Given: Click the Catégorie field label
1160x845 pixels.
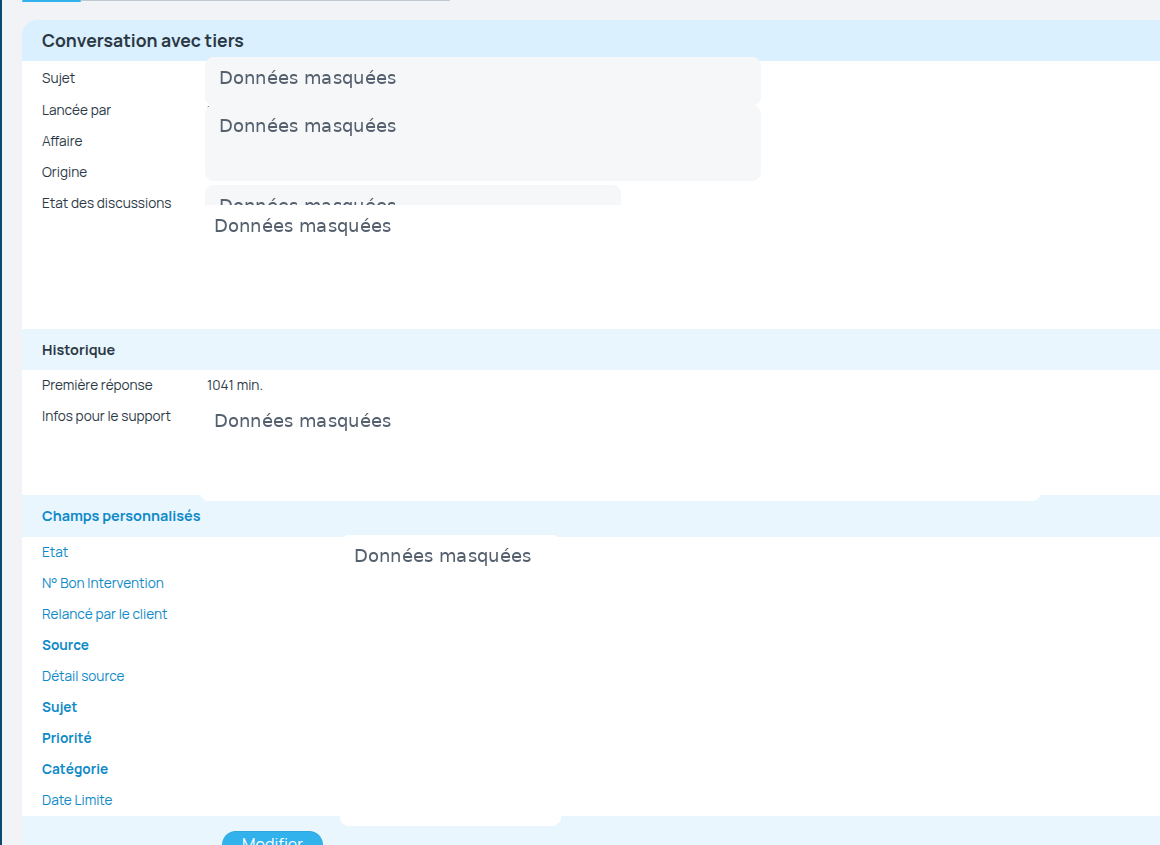Looking at the screenshot, I should pyautogui.click(x=75, y=770).
